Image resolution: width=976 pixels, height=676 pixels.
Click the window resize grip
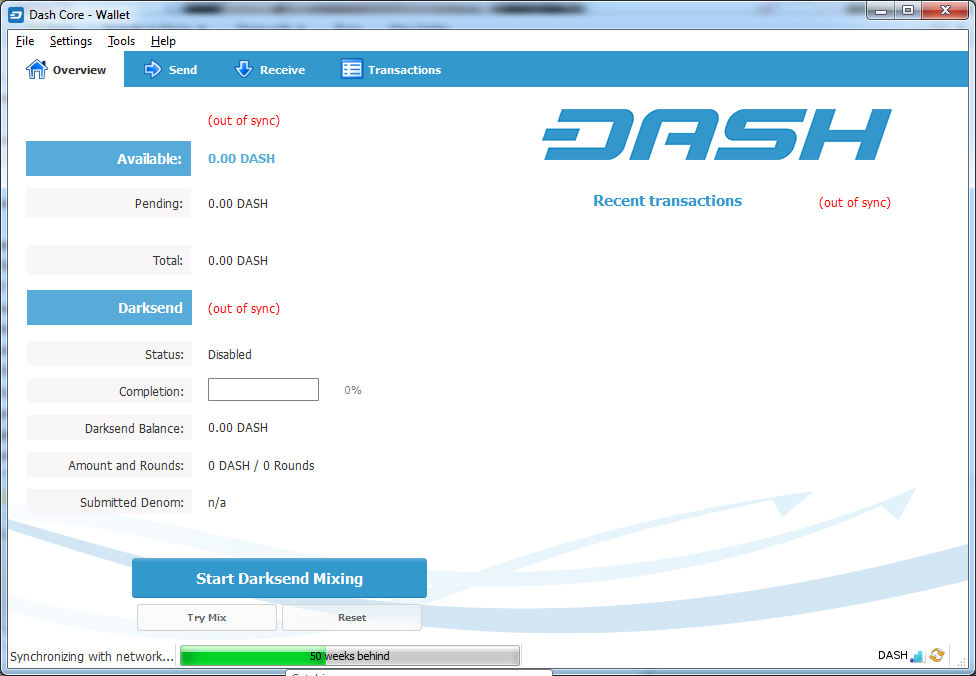point(962,662)
